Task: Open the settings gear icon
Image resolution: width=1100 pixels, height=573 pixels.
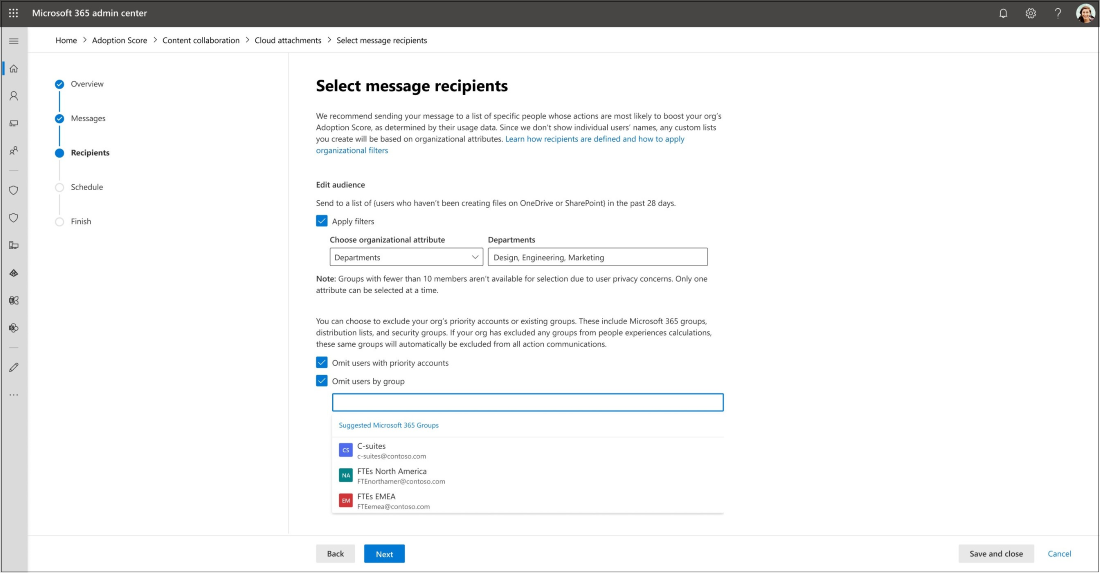Action: (1031, 13)
